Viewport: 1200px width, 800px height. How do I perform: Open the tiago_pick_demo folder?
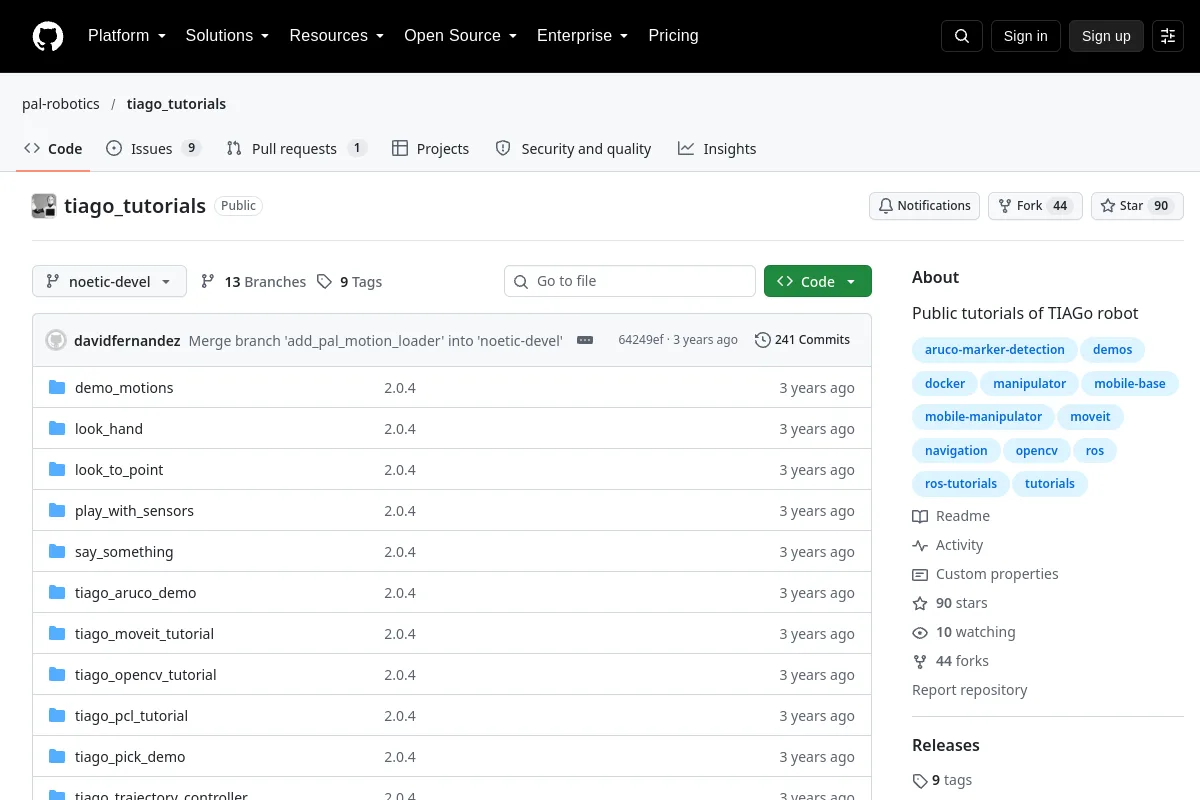pyautogui.click(x=130, y=757)
